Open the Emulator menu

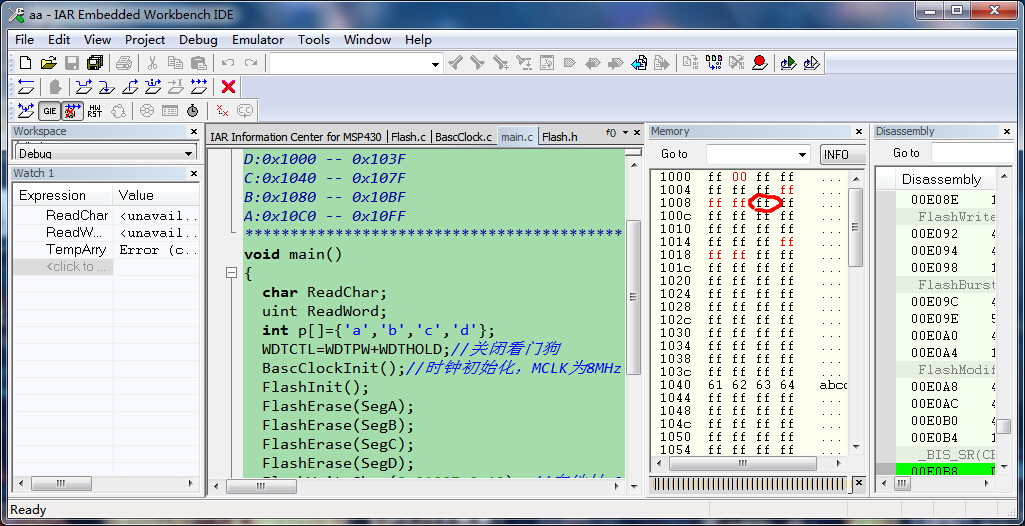click(258, 39)
